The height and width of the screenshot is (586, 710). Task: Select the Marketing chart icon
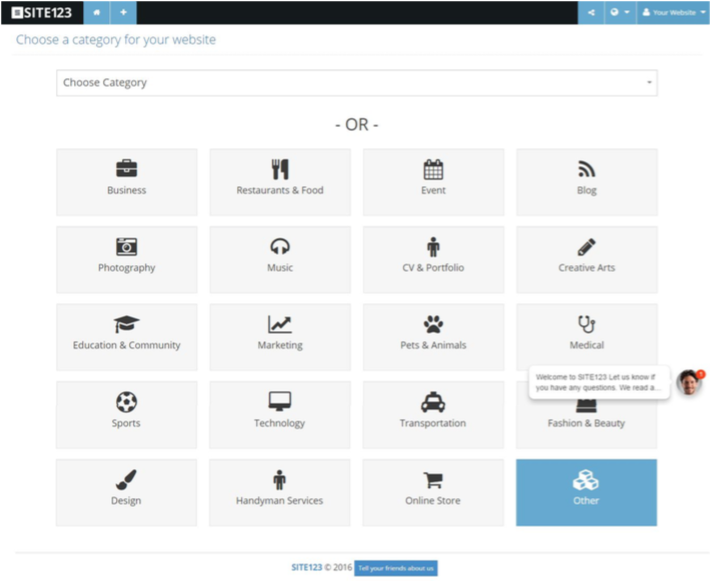(280, 324)
